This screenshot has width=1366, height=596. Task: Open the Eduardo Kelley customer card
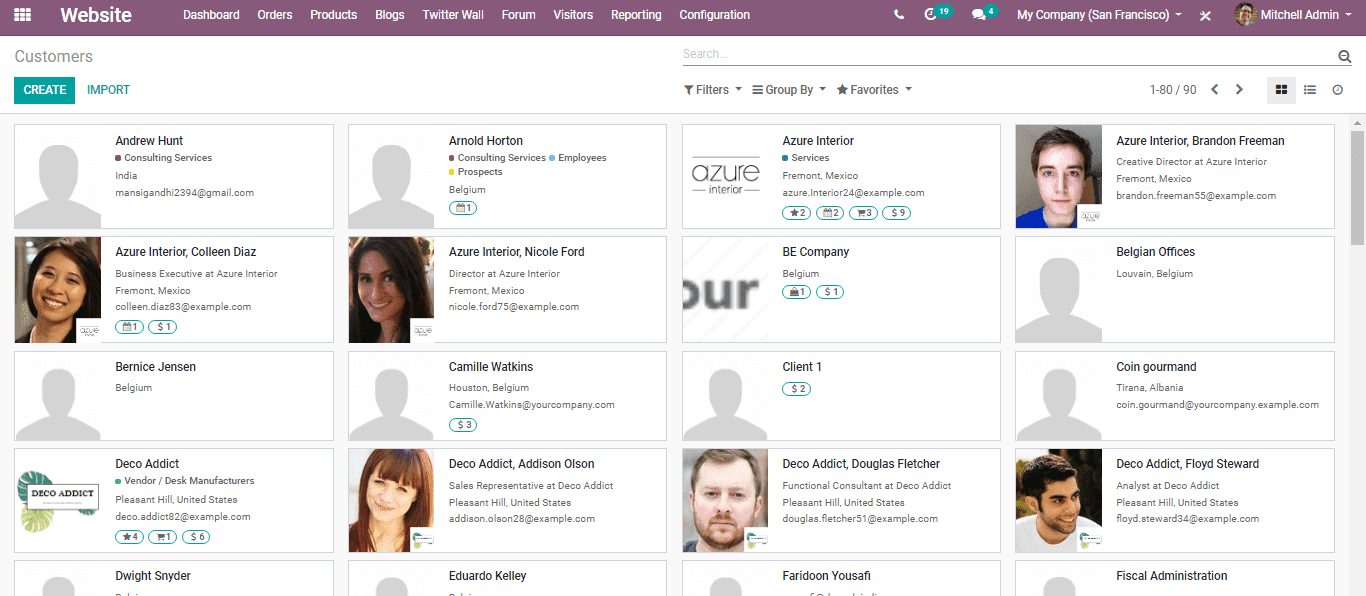point(507,578)
